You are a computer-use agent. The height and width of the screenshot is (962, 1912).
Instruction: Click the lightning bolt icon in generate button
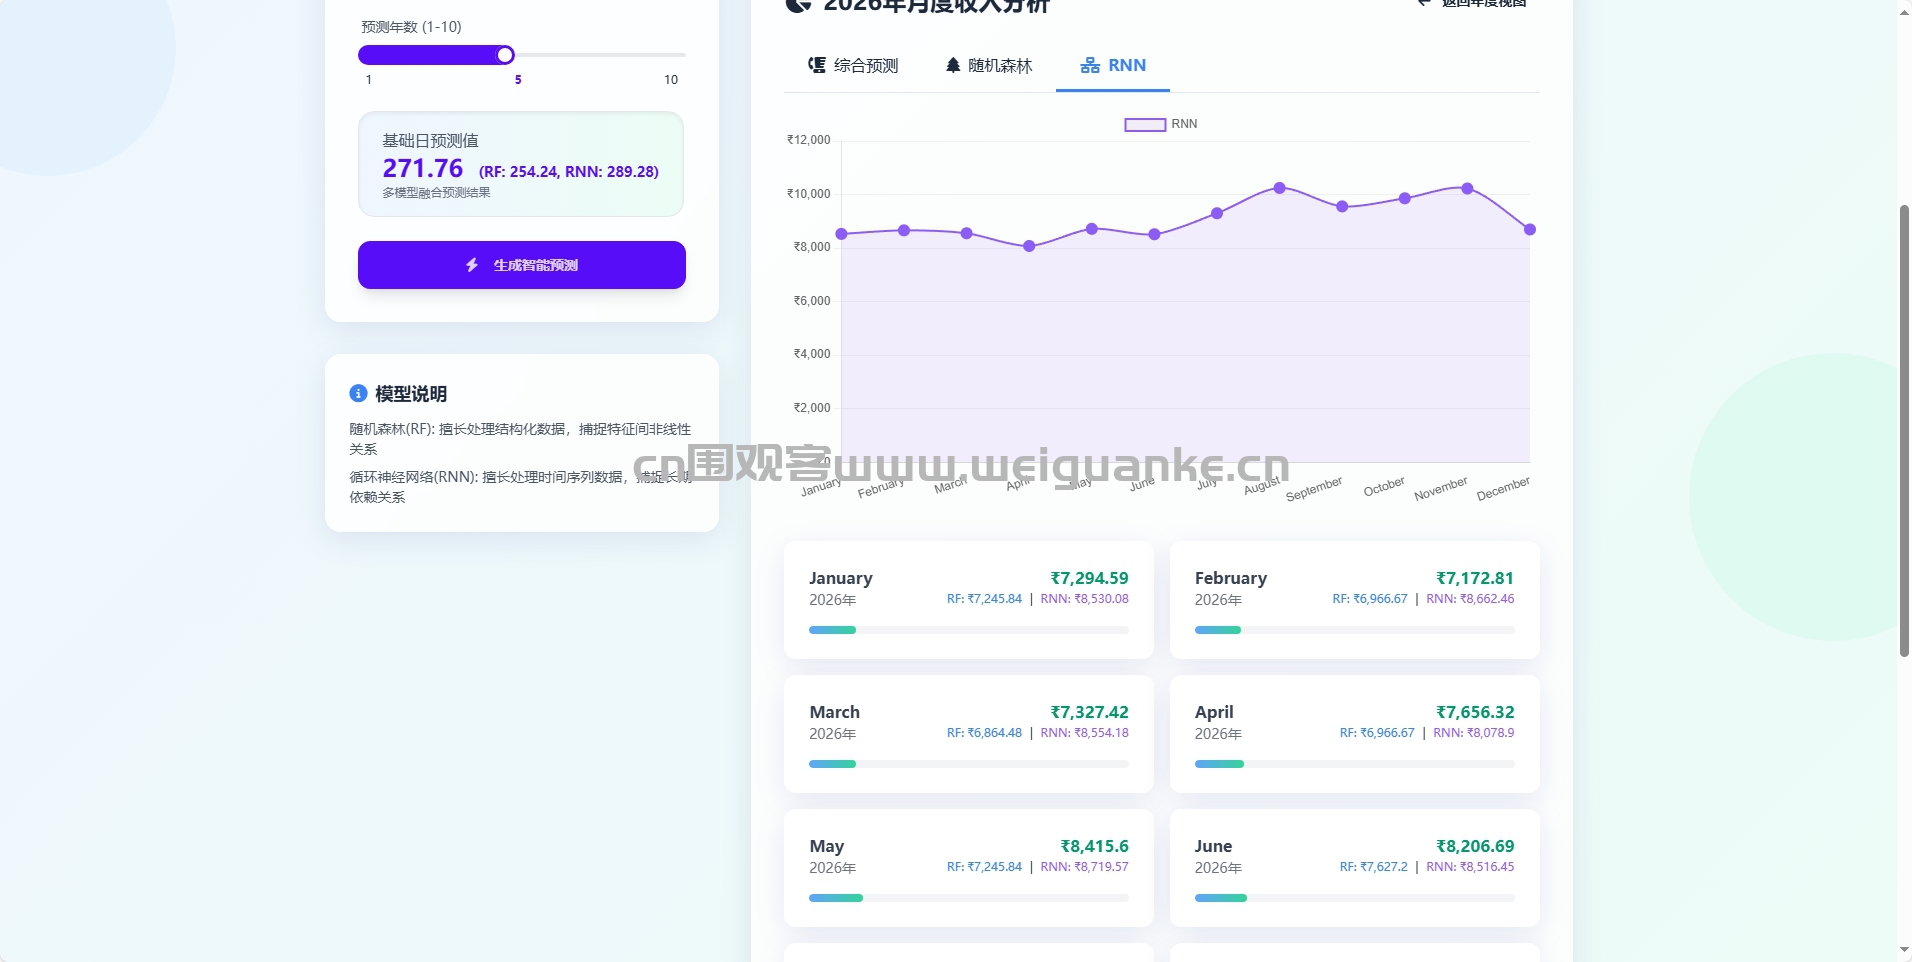(472, 265)
